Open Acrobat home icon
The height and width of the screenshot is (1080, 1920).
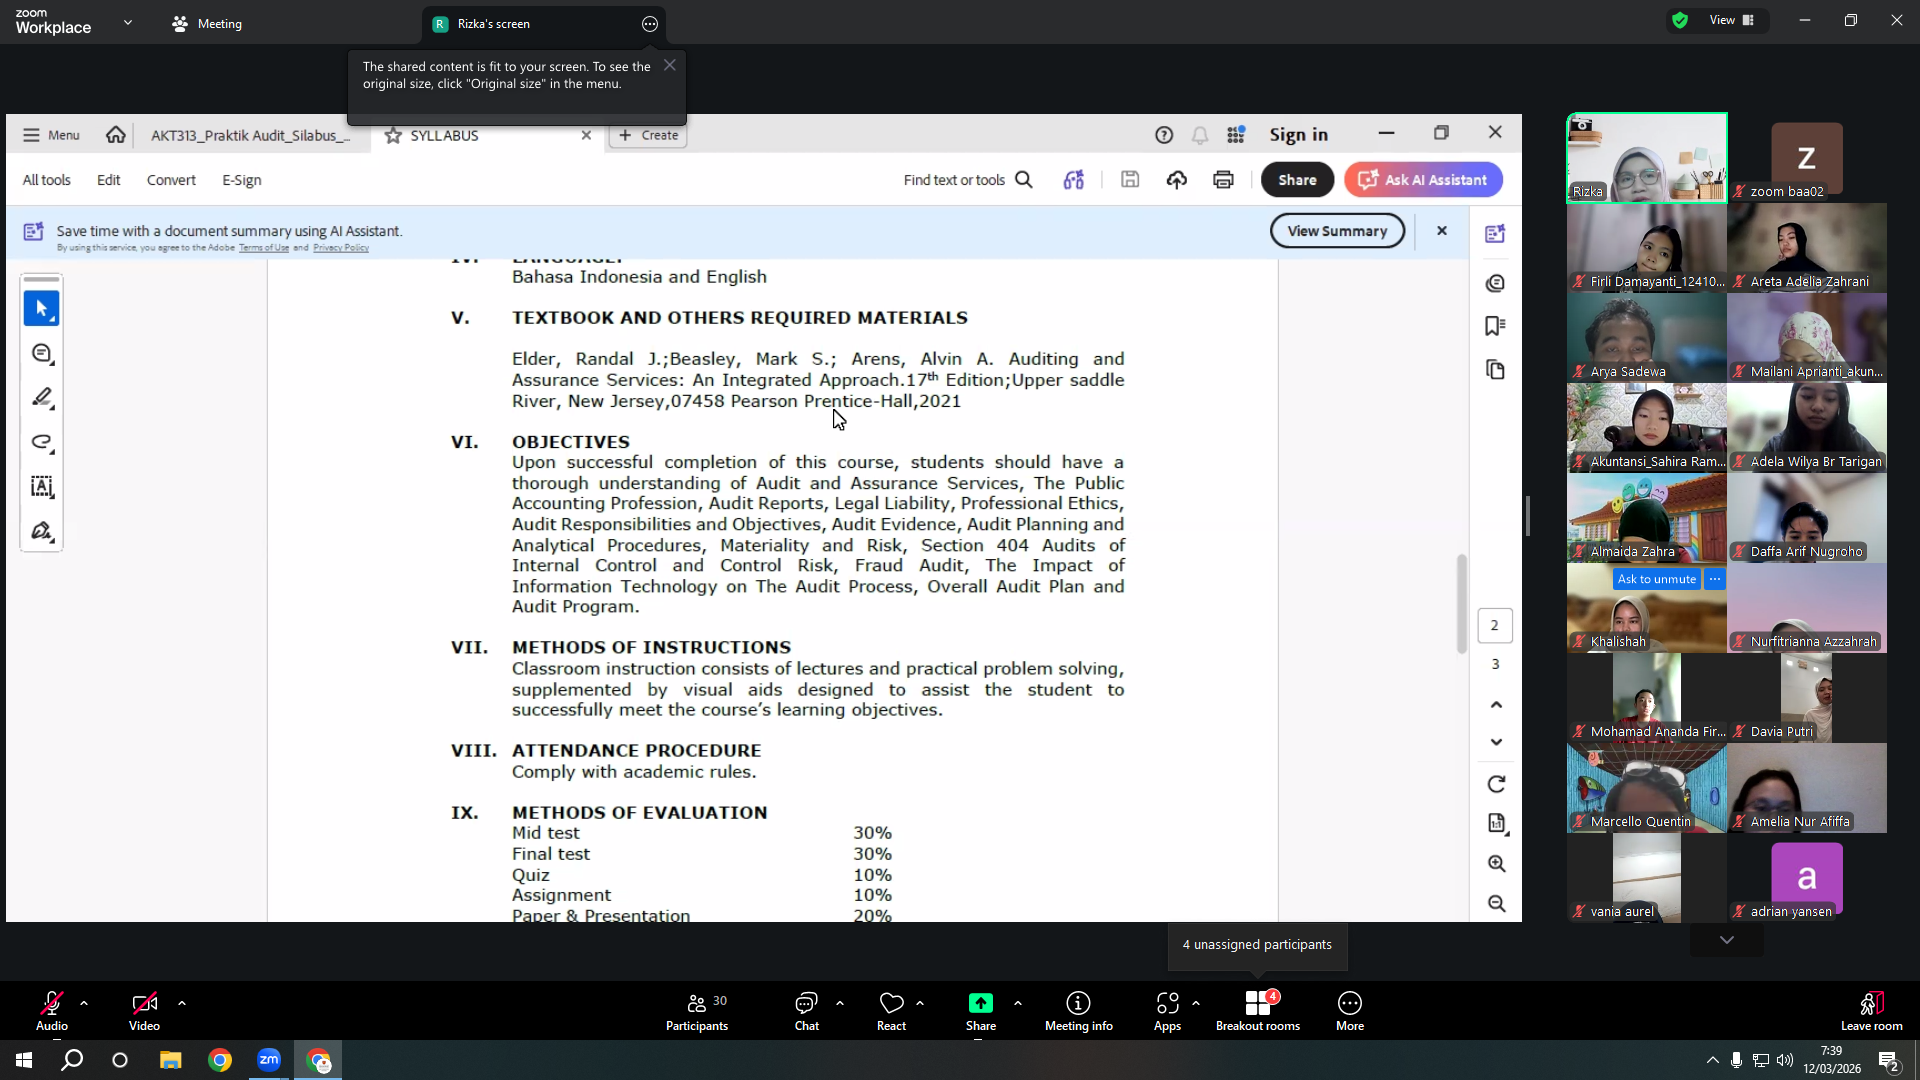click(x=116, y=135)
